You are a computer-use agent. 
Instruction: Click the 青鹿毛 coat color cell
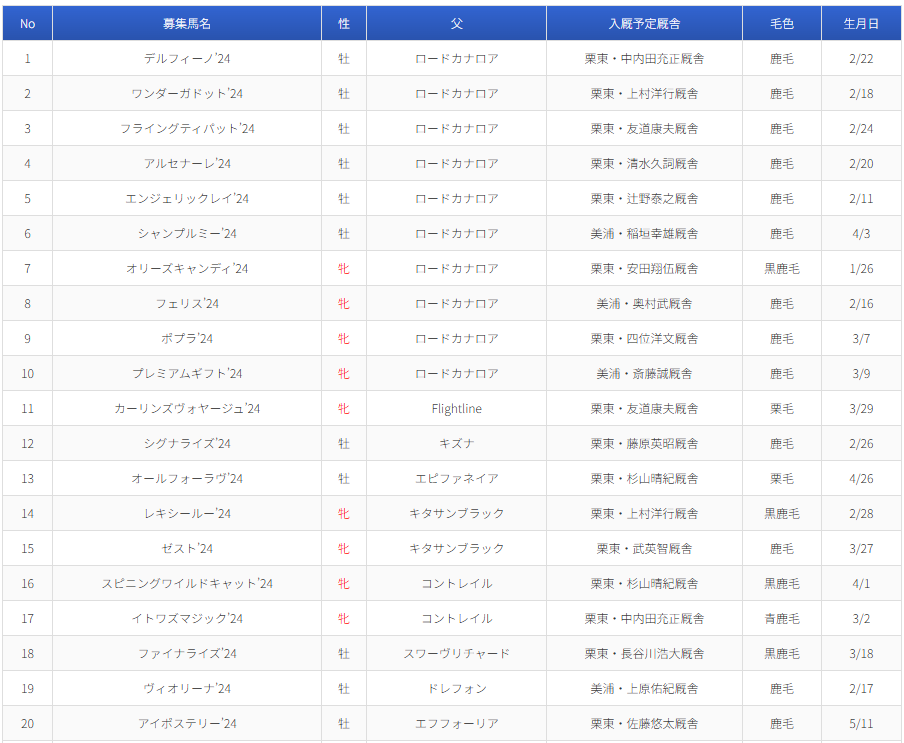click(781, 619)
